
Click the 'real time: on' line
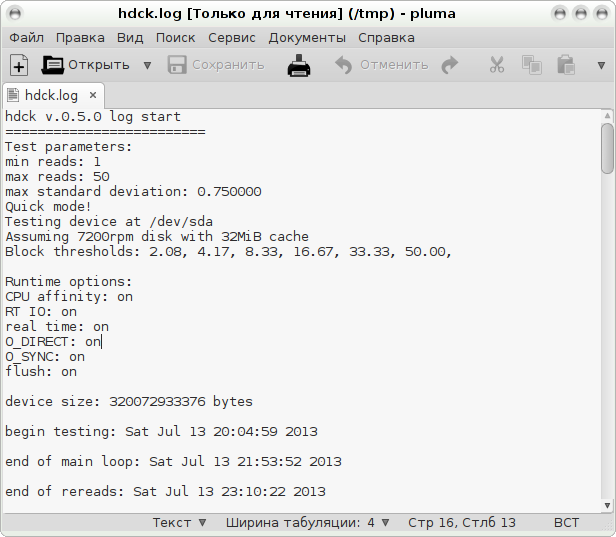(57, 326)
